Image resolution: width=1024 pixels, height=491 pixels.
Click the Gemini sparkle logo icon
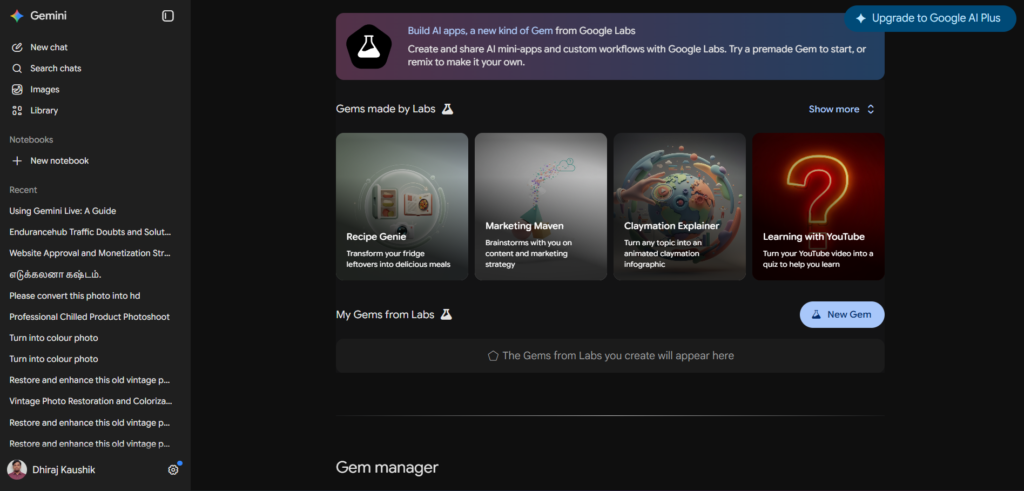17,16
